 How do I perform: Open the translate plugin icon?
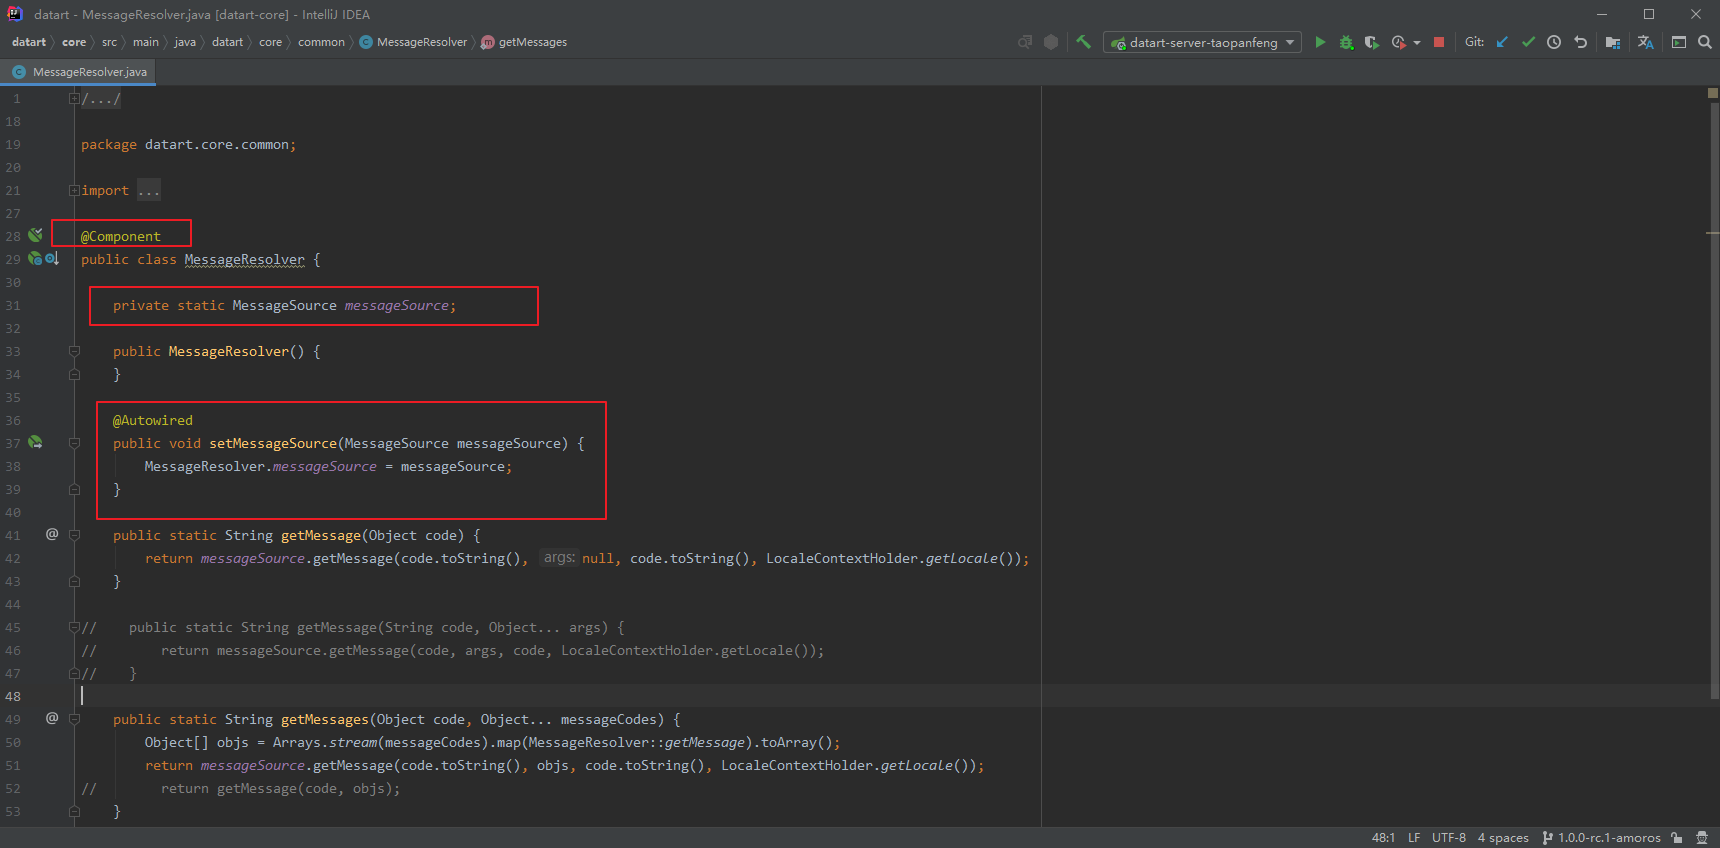(1645, 42)
